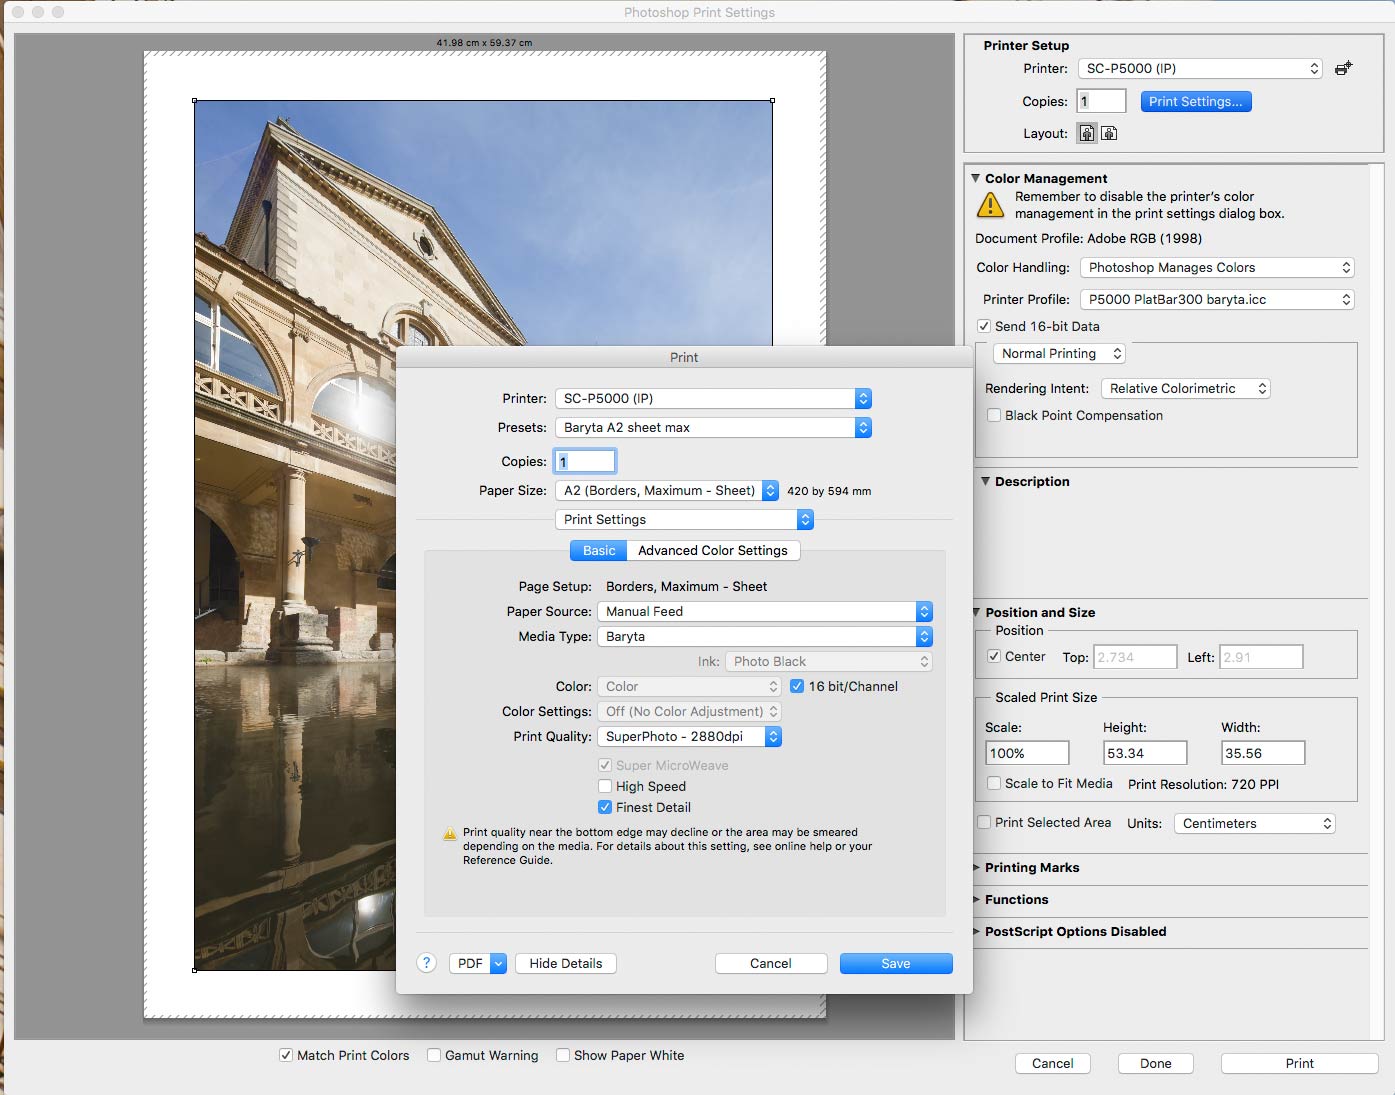Screen dimensions: 1395x1095
Task: Turn on Show Paper White
Action: 563,1055
